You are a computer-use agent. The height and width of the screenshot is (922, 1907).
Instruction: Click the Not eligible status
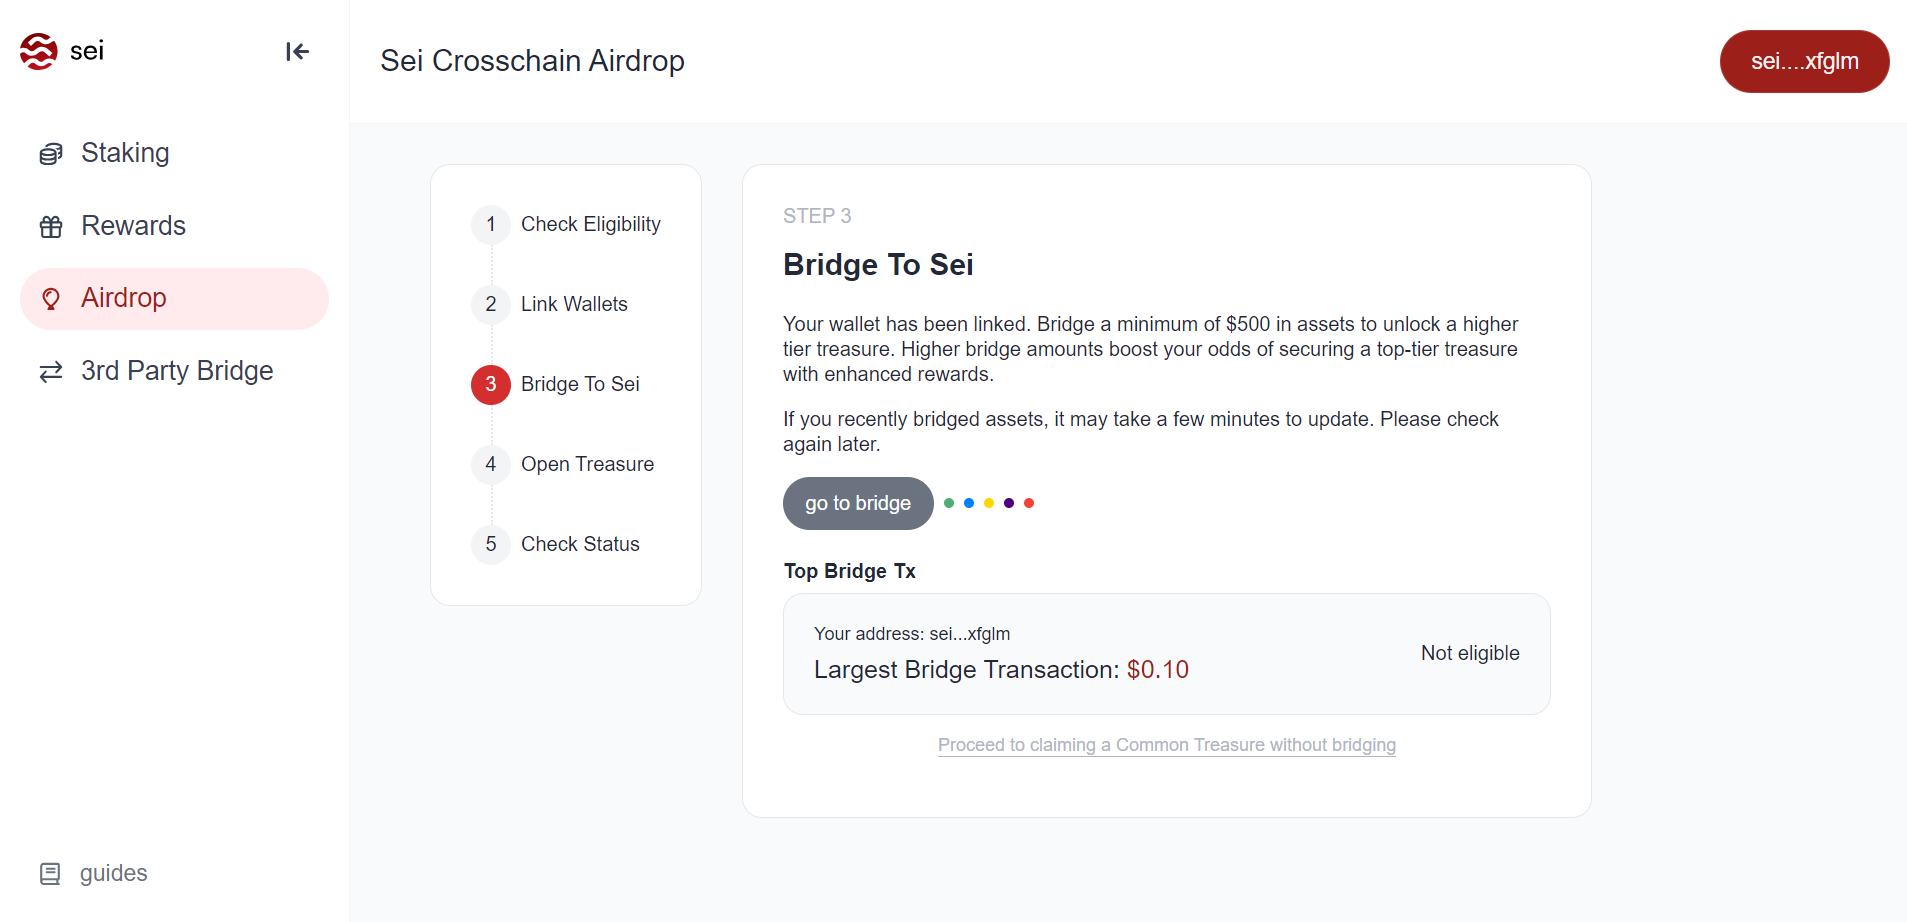pos(1470,653)
